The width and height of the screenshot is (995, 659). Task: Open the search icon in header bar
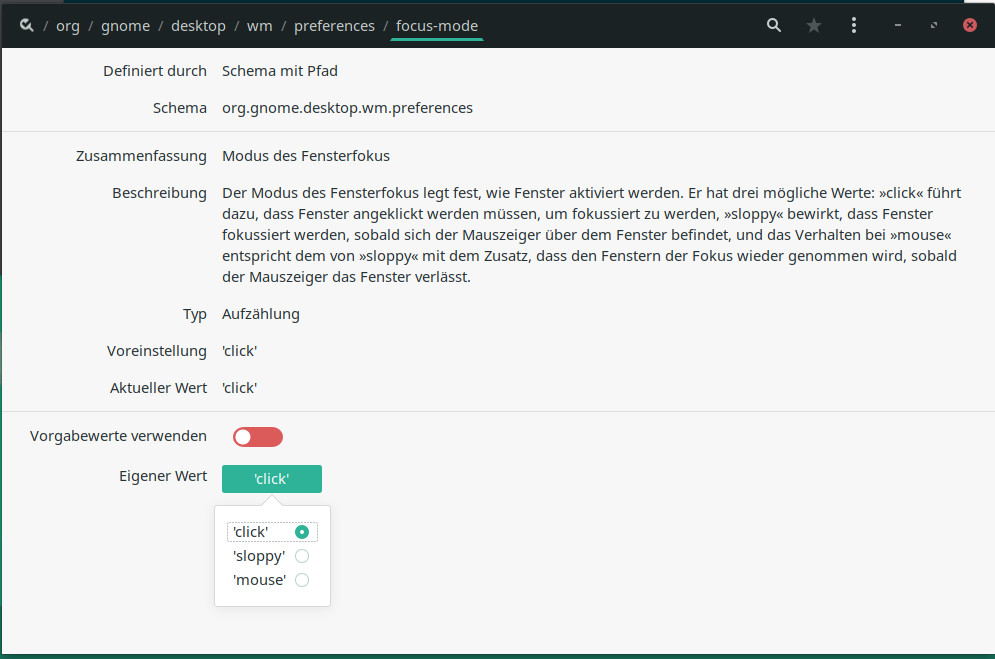point(774,26)
